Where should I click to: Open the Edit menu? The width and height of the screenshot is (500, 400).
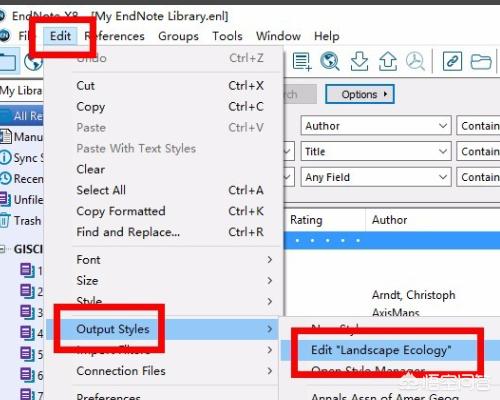[x=60, y=36]
